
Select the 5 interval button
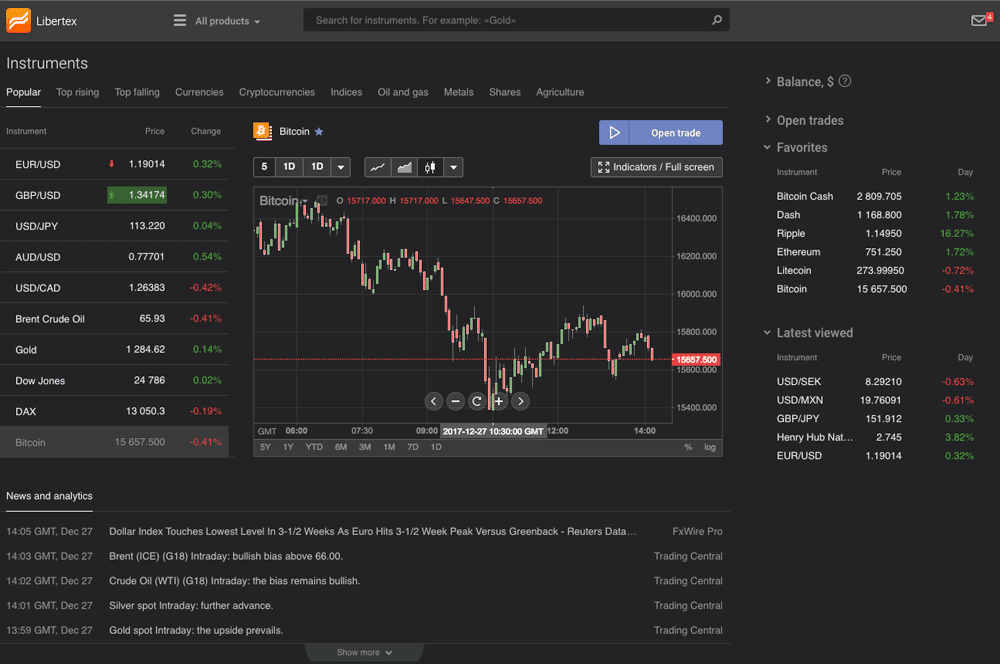tap(264, 167)
